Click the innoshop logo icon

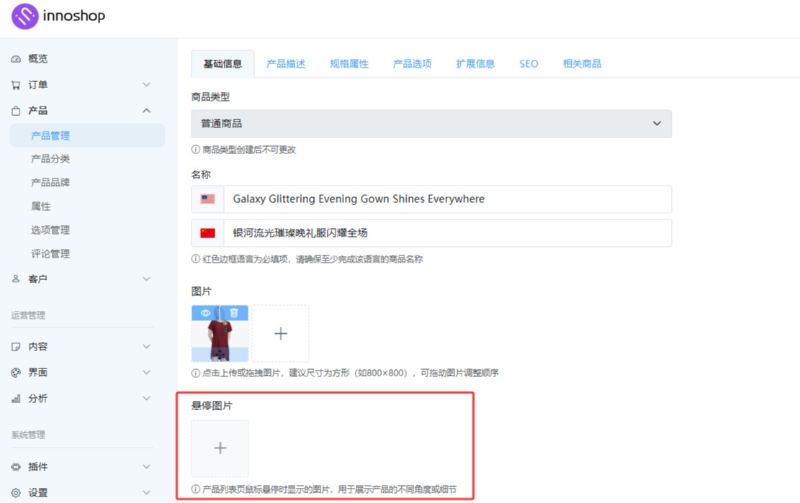tap(25, 17)
